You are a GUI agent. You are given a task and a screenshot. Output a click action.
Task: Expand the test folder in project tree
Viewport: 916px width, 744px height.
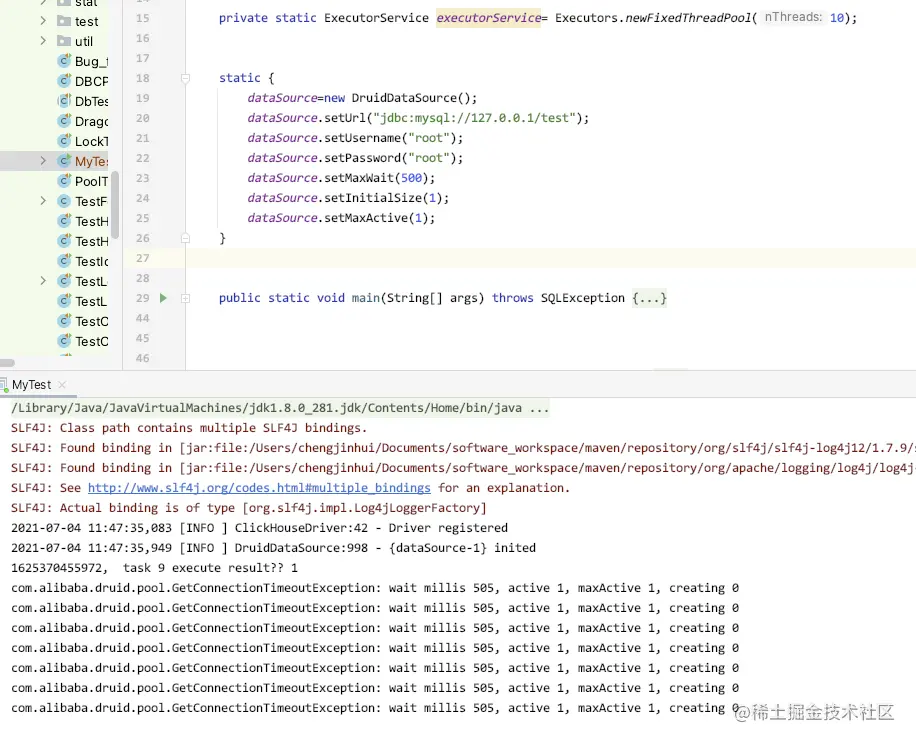click(x=43, y=21)
